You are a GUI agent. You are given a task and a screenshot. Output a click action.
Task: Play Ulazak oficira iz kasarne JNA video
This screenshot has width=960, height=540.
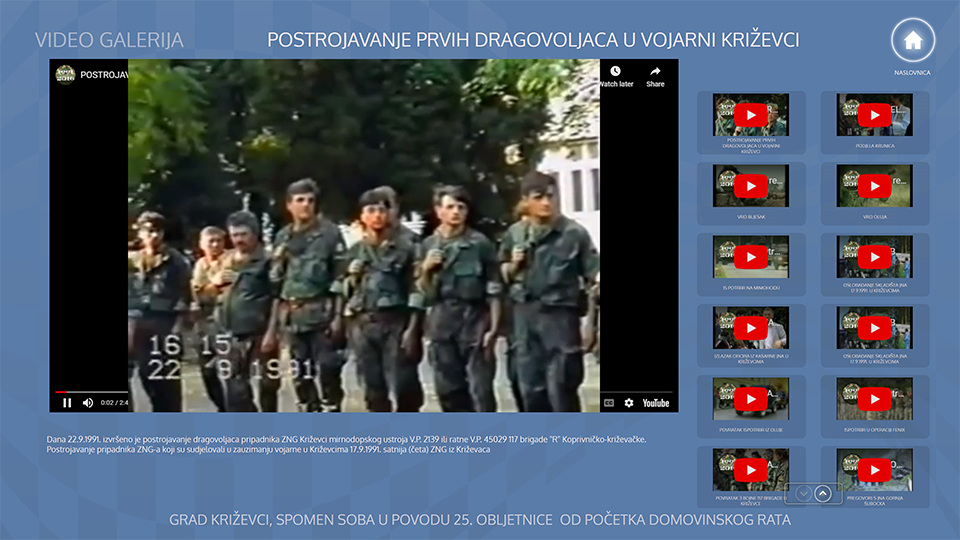tap(751, 328)
